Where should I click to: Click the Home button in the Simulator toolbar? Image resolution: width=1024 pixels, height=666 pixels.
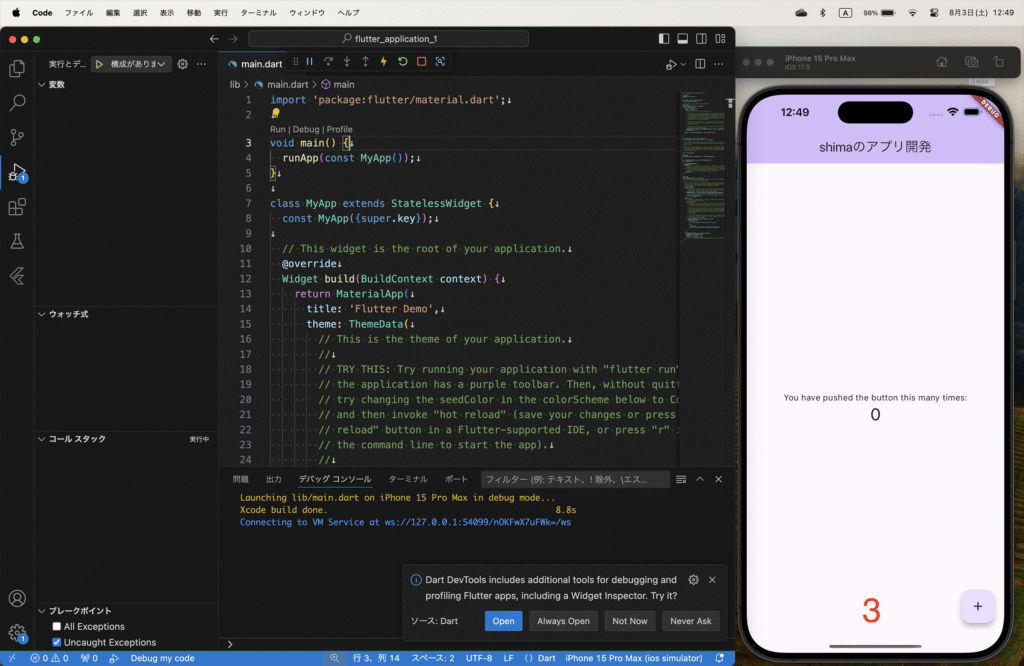tap(942, 62)
